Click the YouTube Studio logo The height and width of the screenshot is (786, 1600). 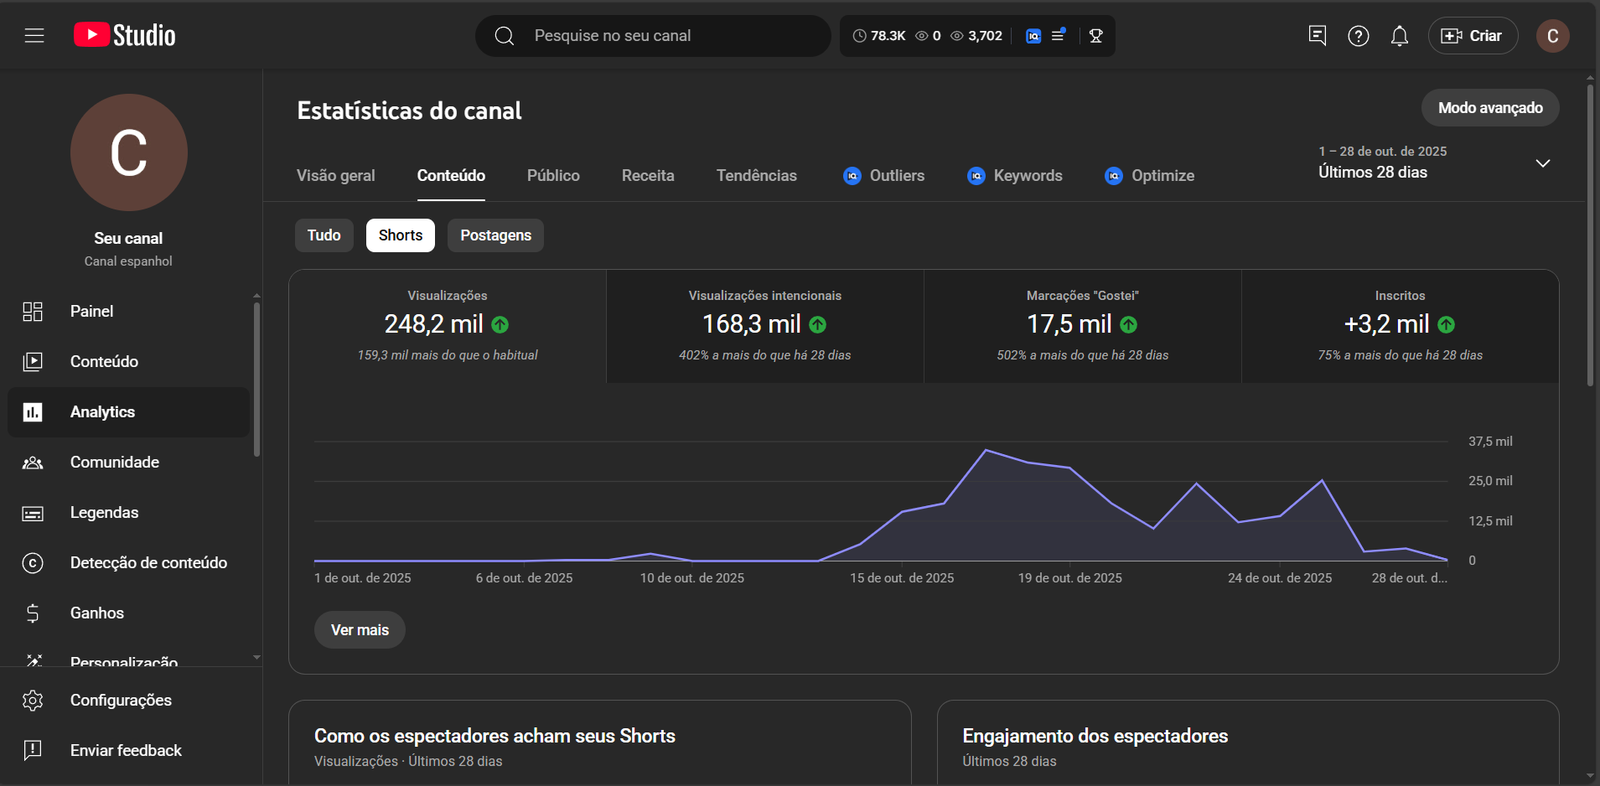coord(125,36)
